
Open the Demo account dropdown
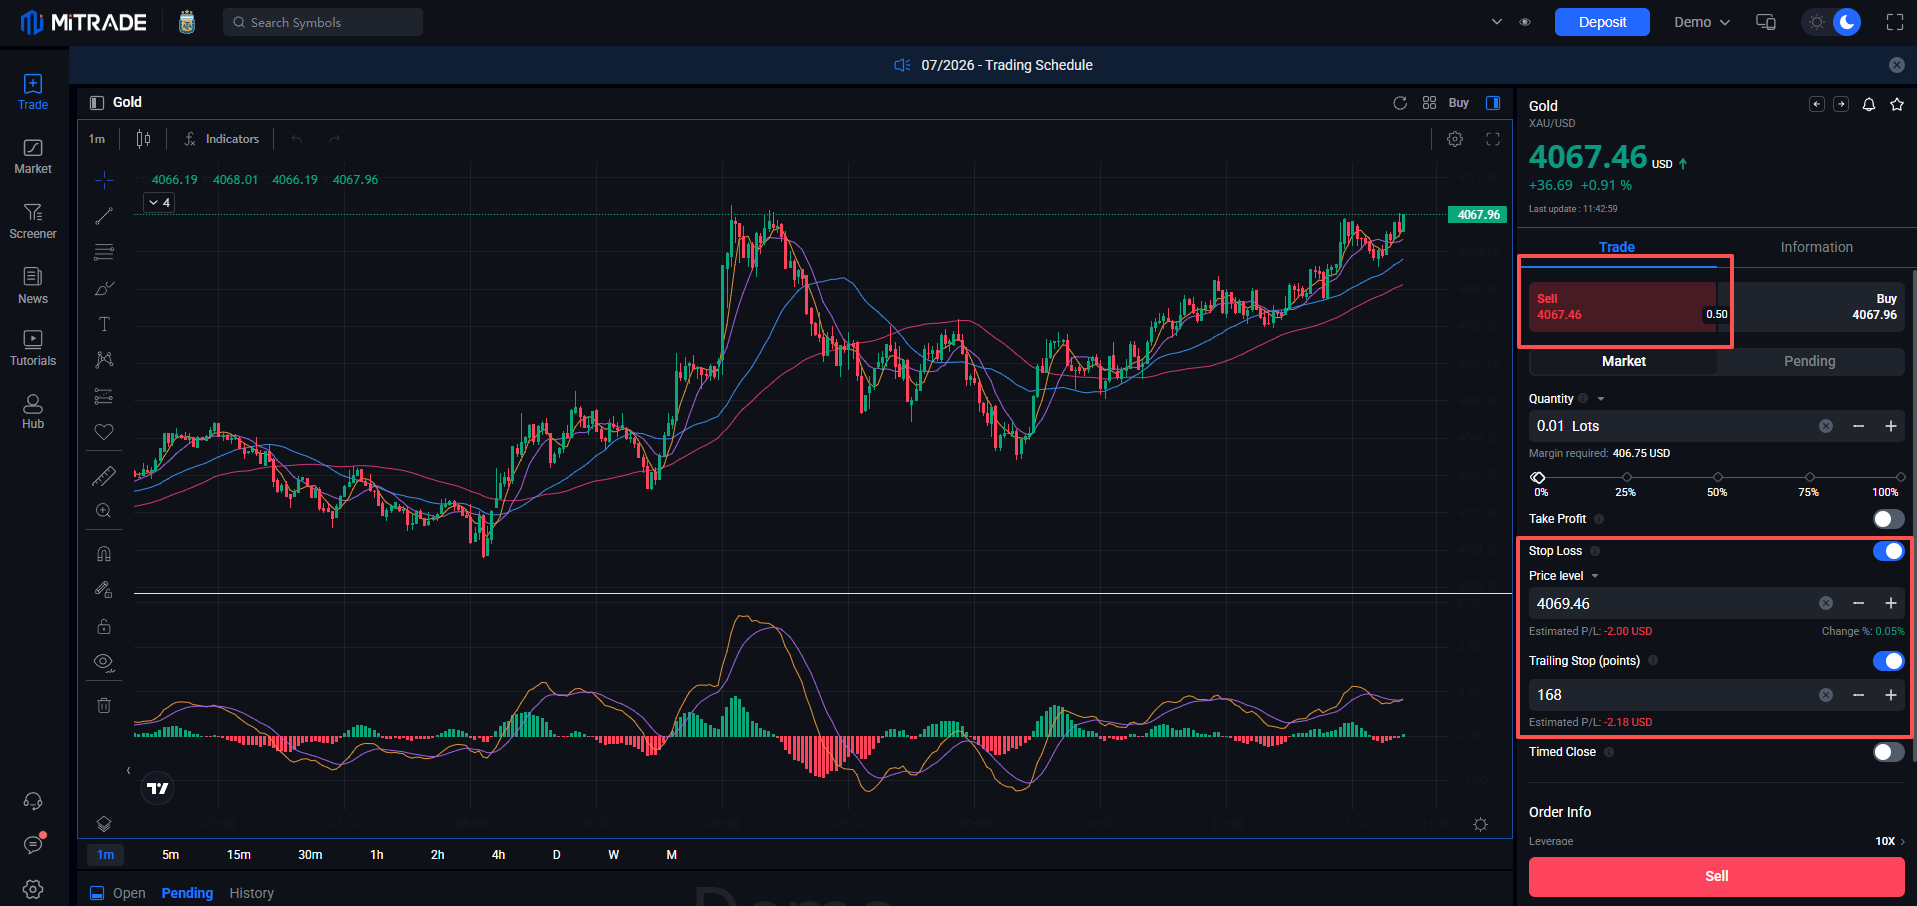point(1702,22)
